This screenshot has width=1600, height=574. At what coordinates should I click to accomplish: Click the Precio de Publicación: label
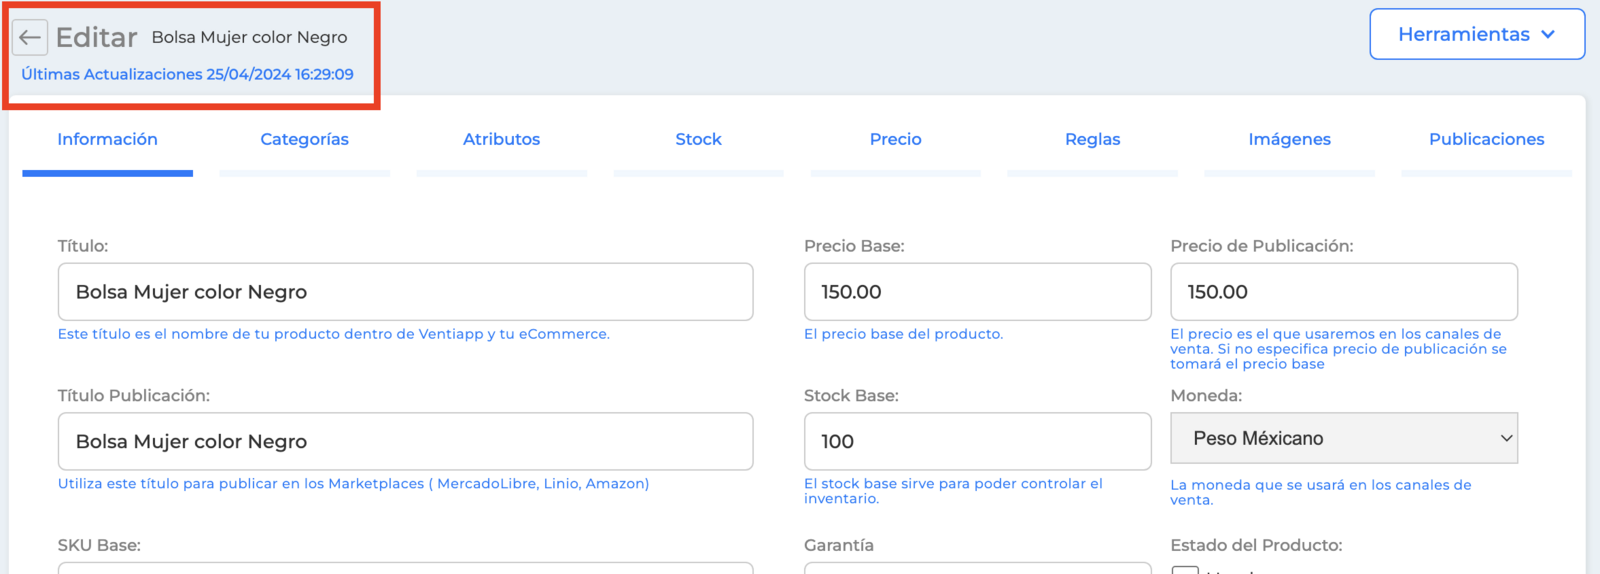(1262, 246)
